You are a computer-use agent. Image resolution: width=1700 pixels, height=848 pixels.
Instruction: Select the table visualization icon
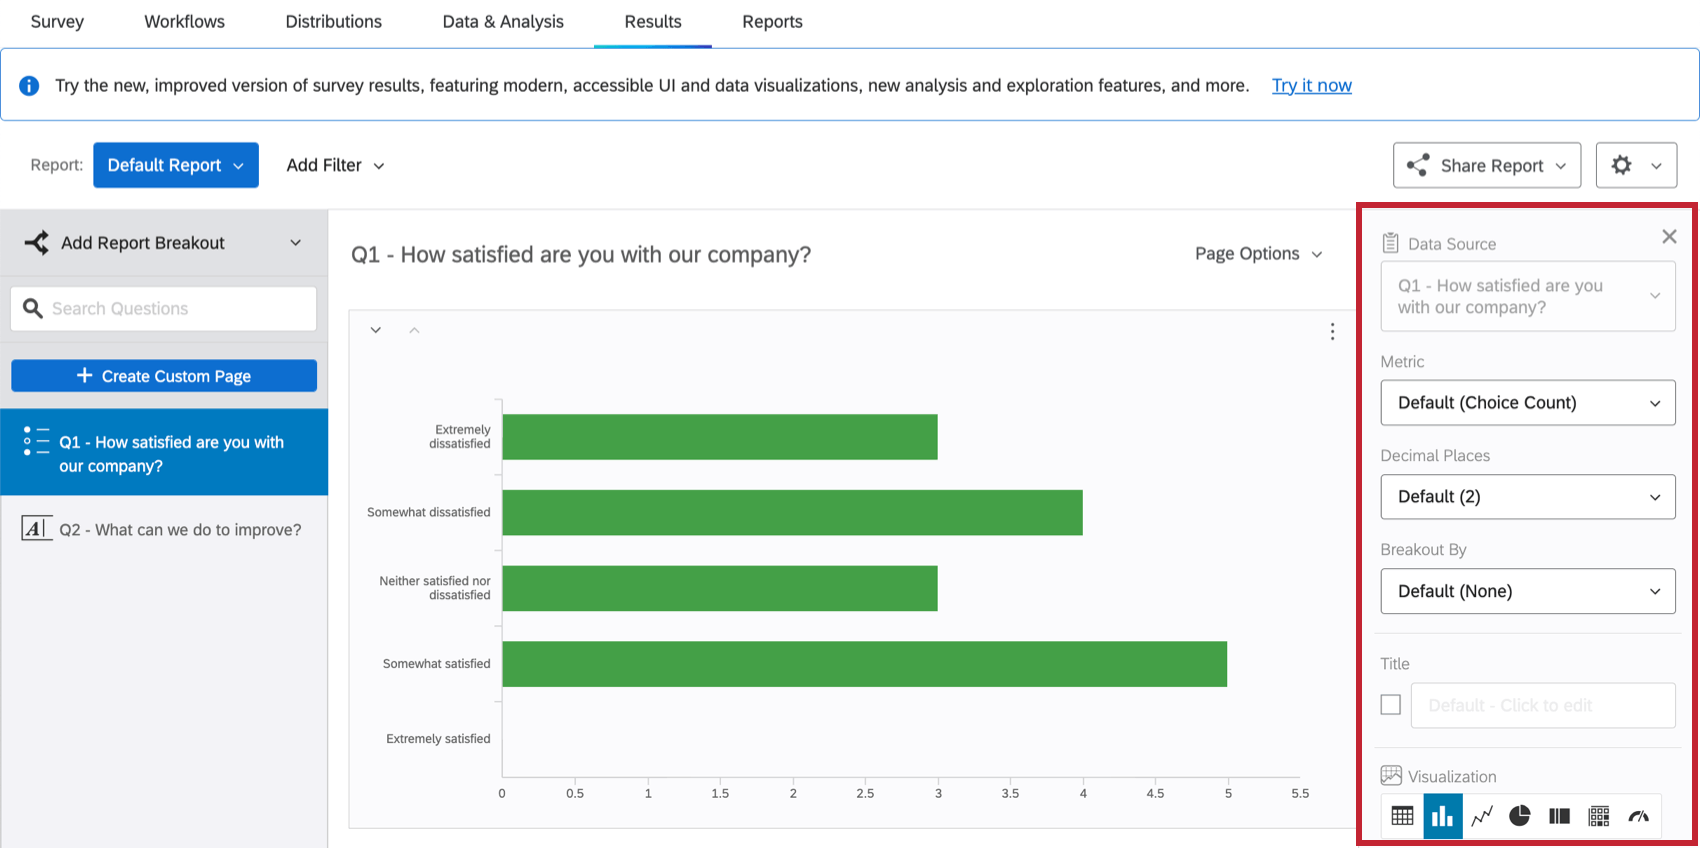(x=1402, y=816)
